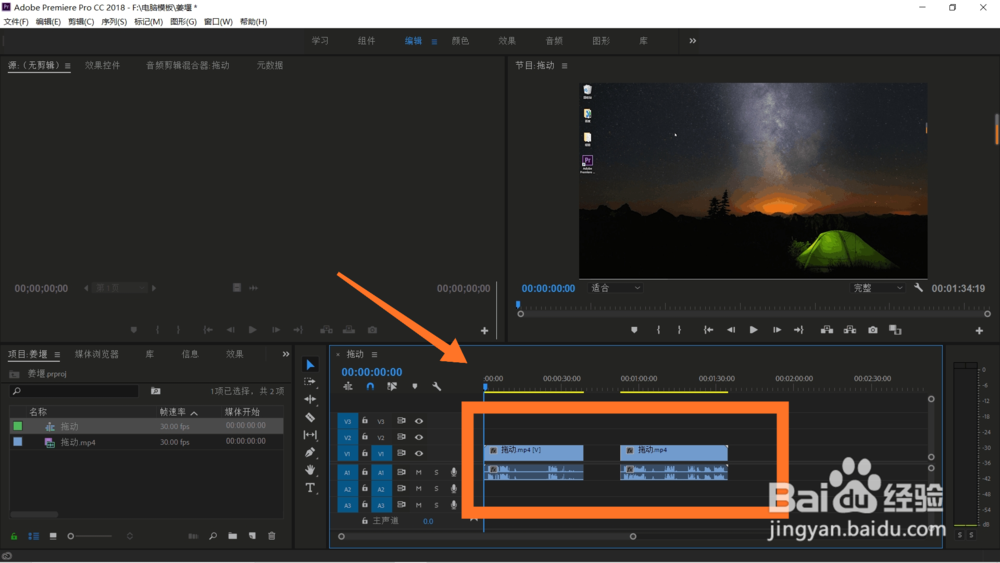Open the 媒体浏览器 tab
This screenshot has height=563, width=1000.
(x=97, y=354)
